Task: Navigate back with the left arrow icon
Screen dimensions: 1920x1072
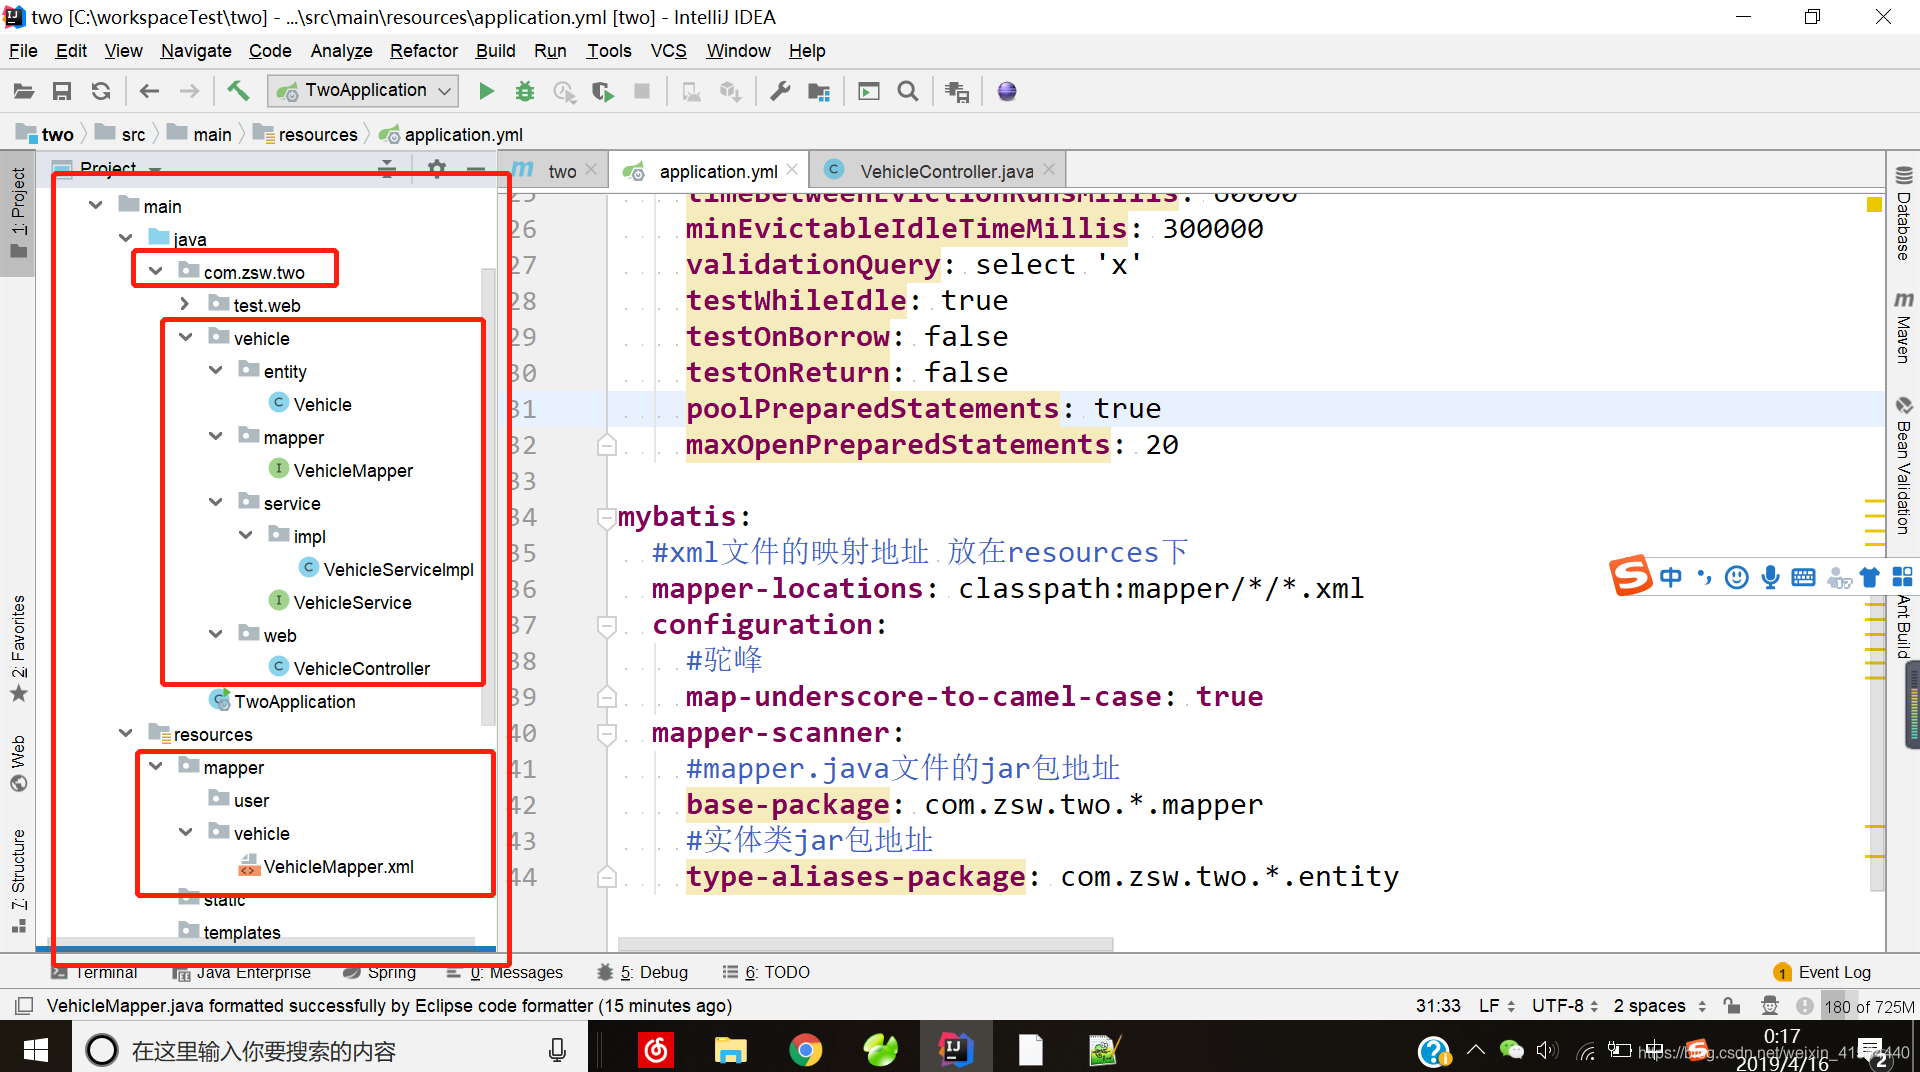Action: click(149, 91)
